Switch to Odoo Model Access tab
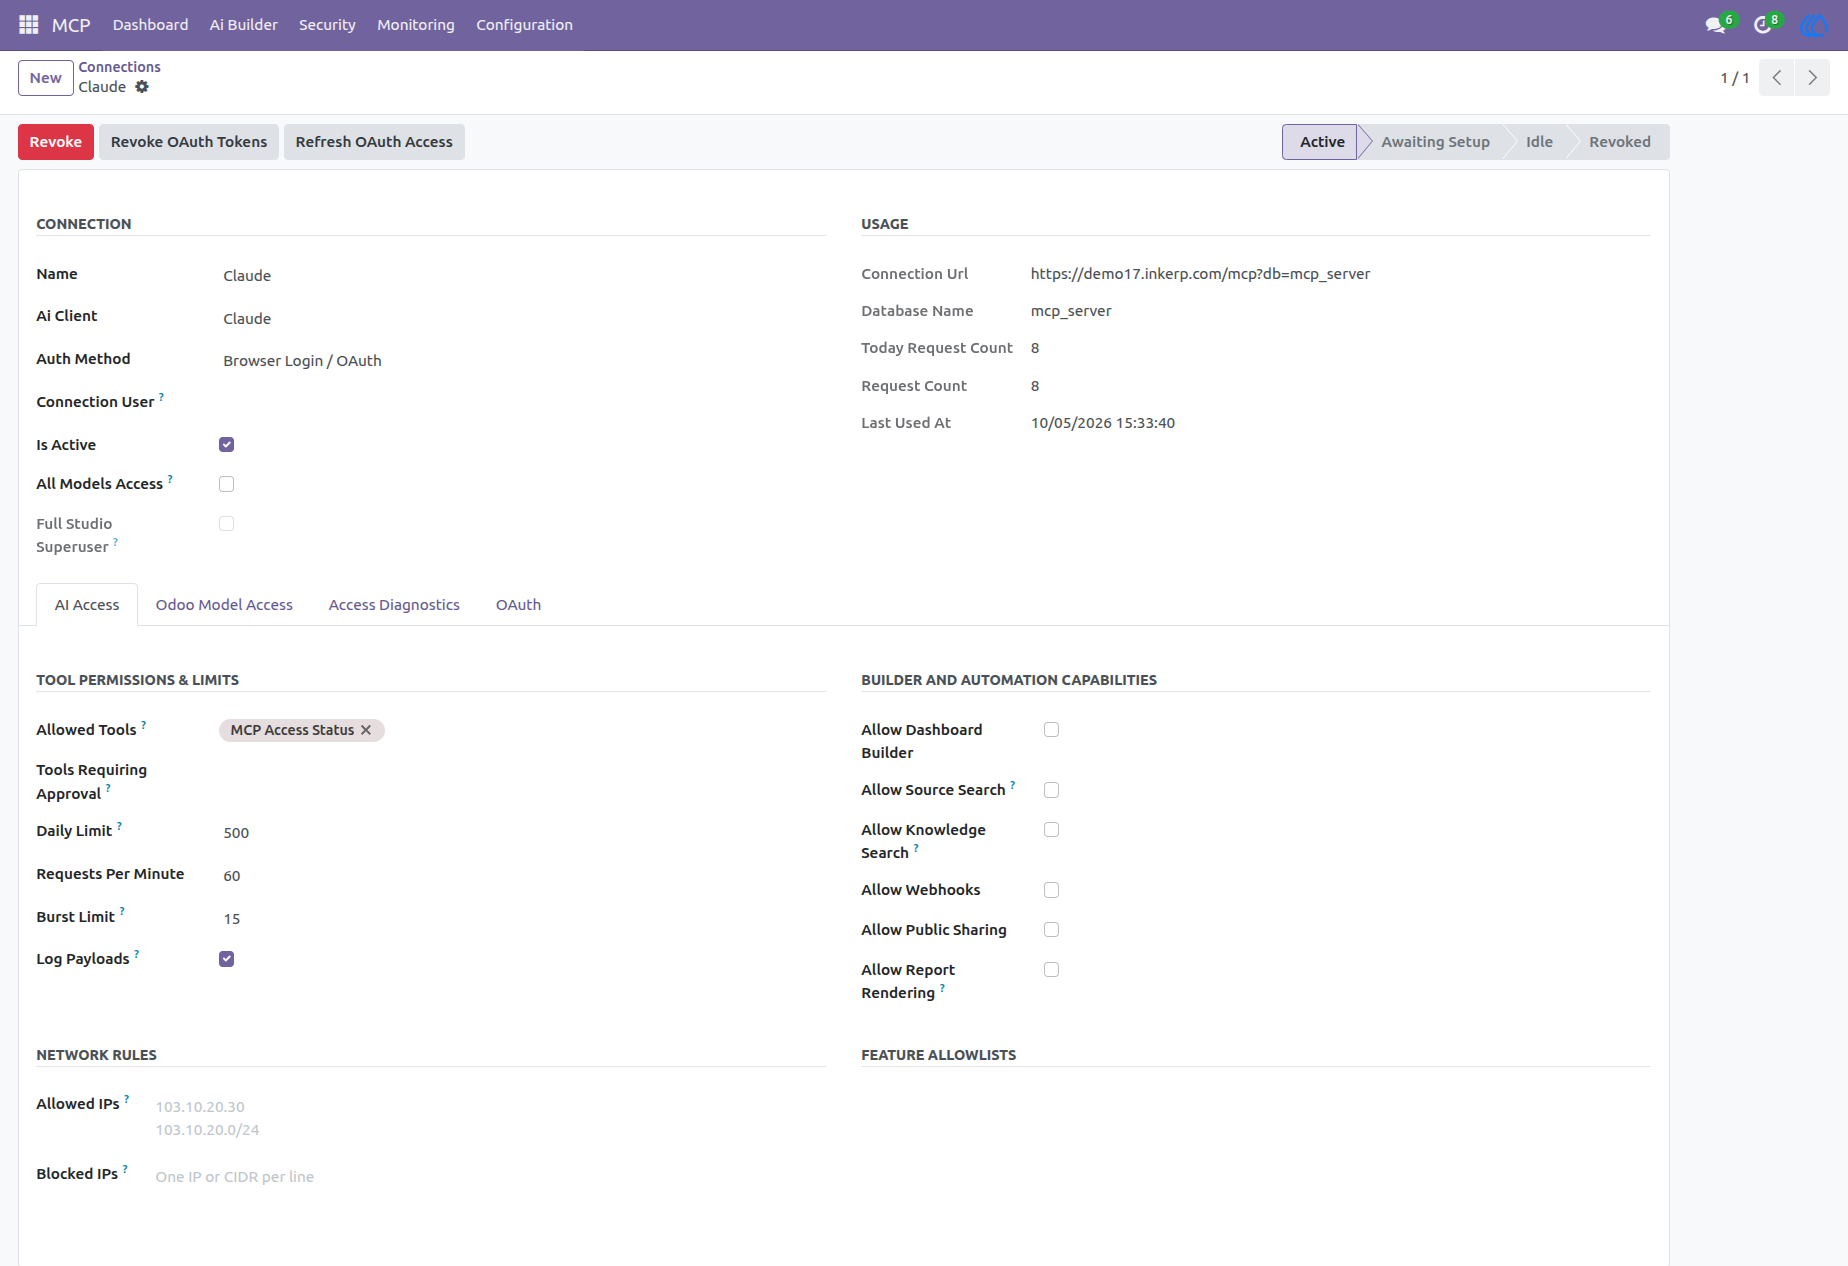The width and height of the screenshot is (1848, 1266). (x=224, y=605)
